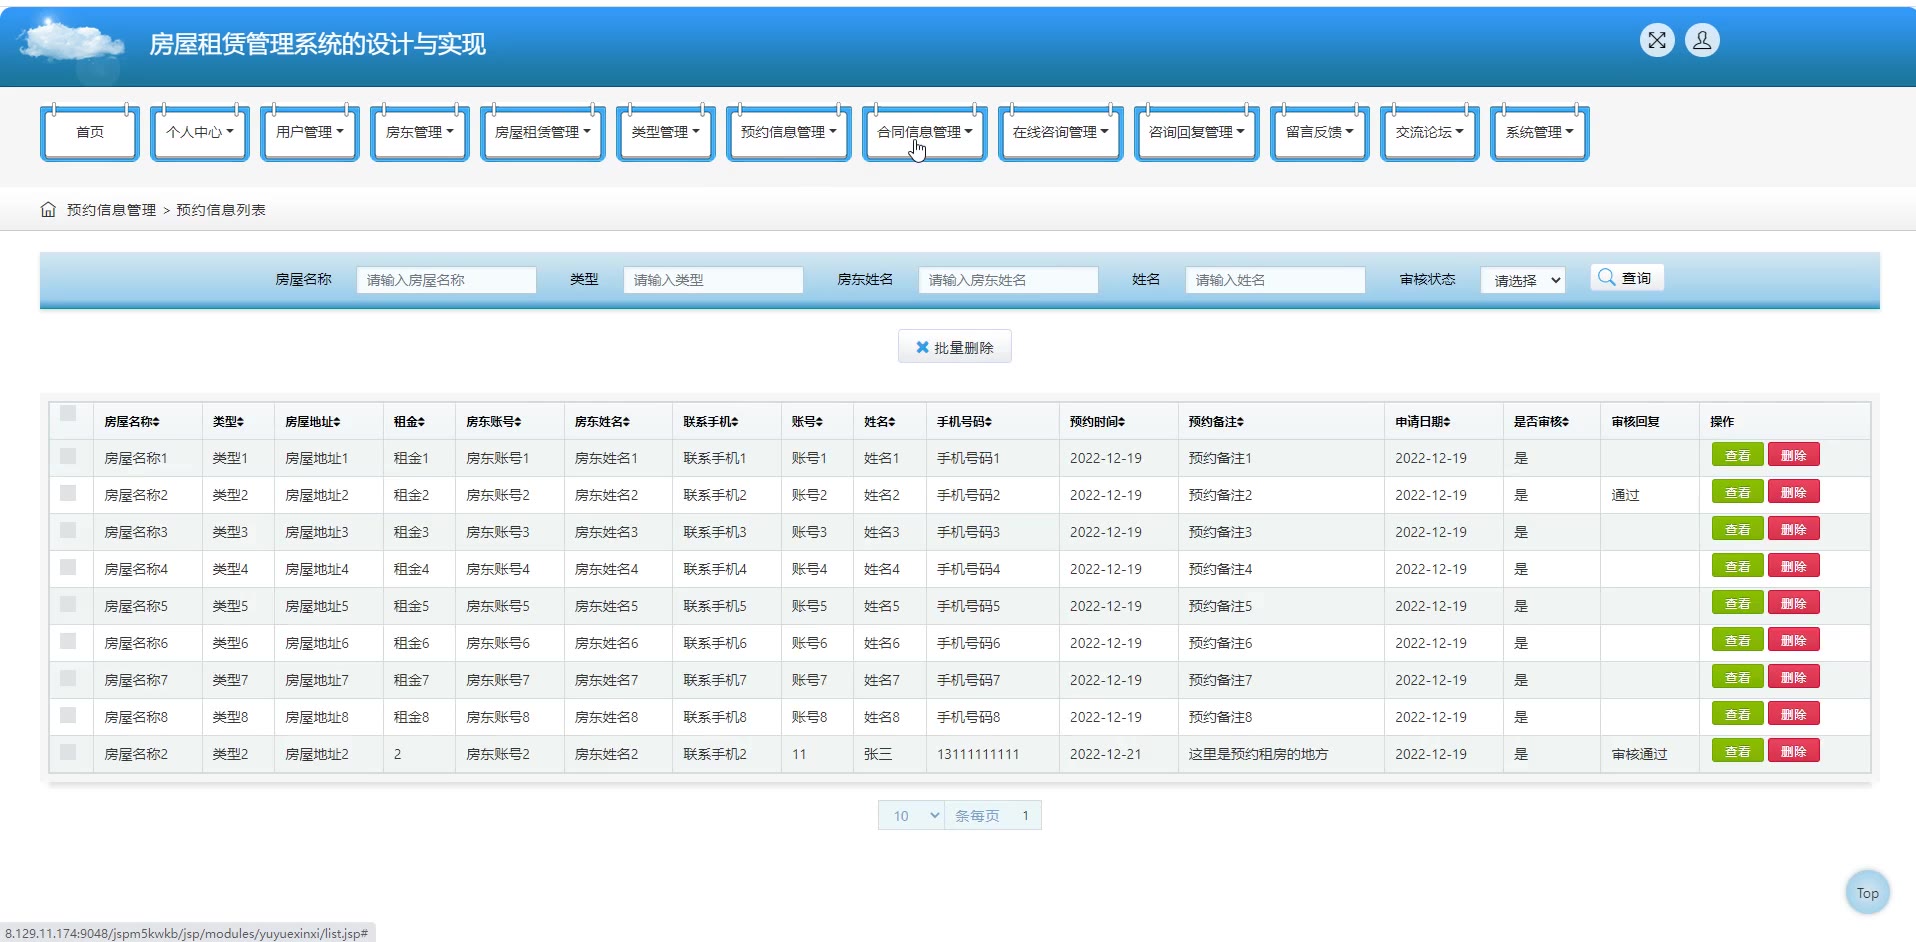
Task: Sort table by 房东姓名 column header
Action: click(602, 422)
